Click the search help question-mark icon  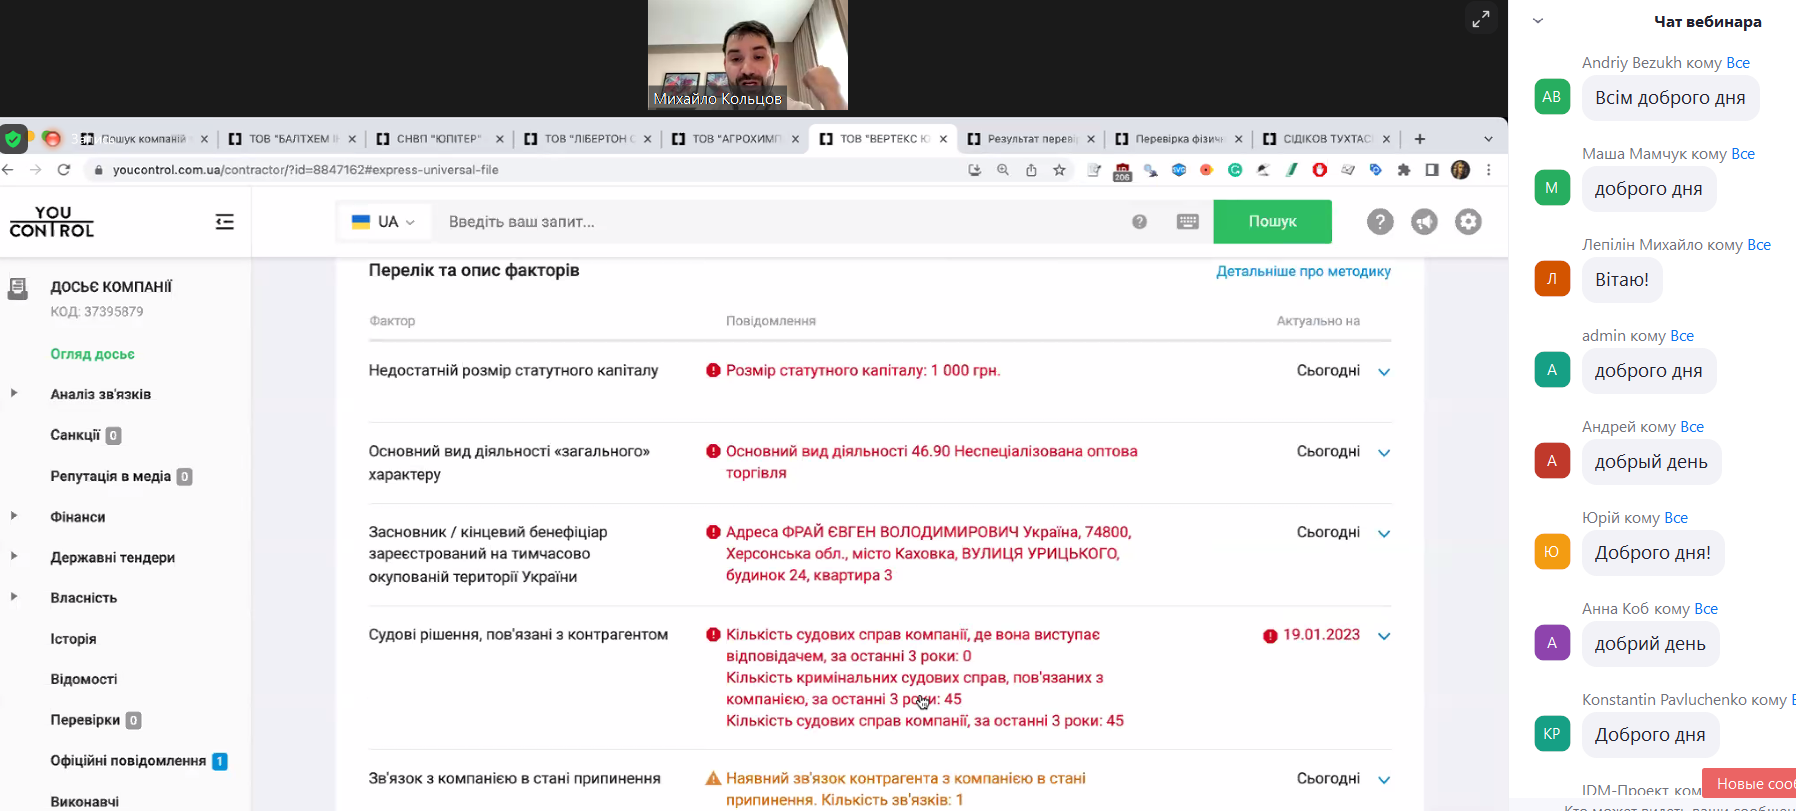coord(1139,222)
